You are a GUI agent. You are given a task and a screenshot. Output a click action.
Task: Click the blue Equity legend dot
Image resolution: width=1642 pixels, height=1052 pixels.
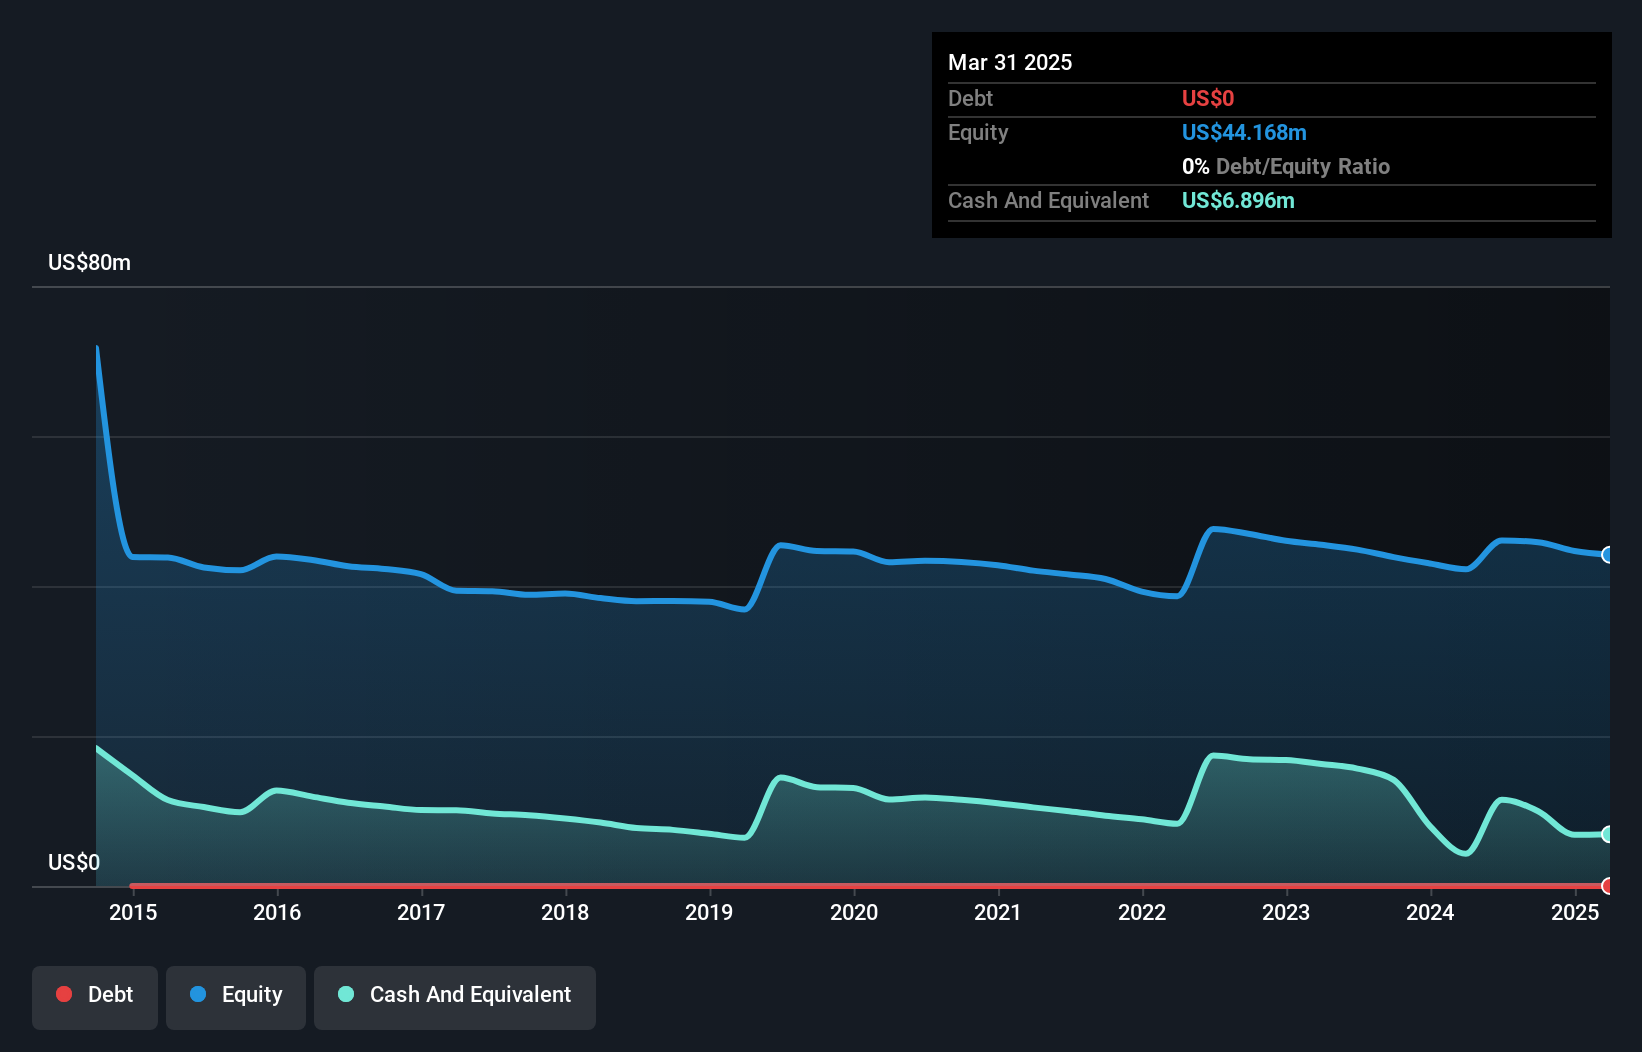click(199, 995)
